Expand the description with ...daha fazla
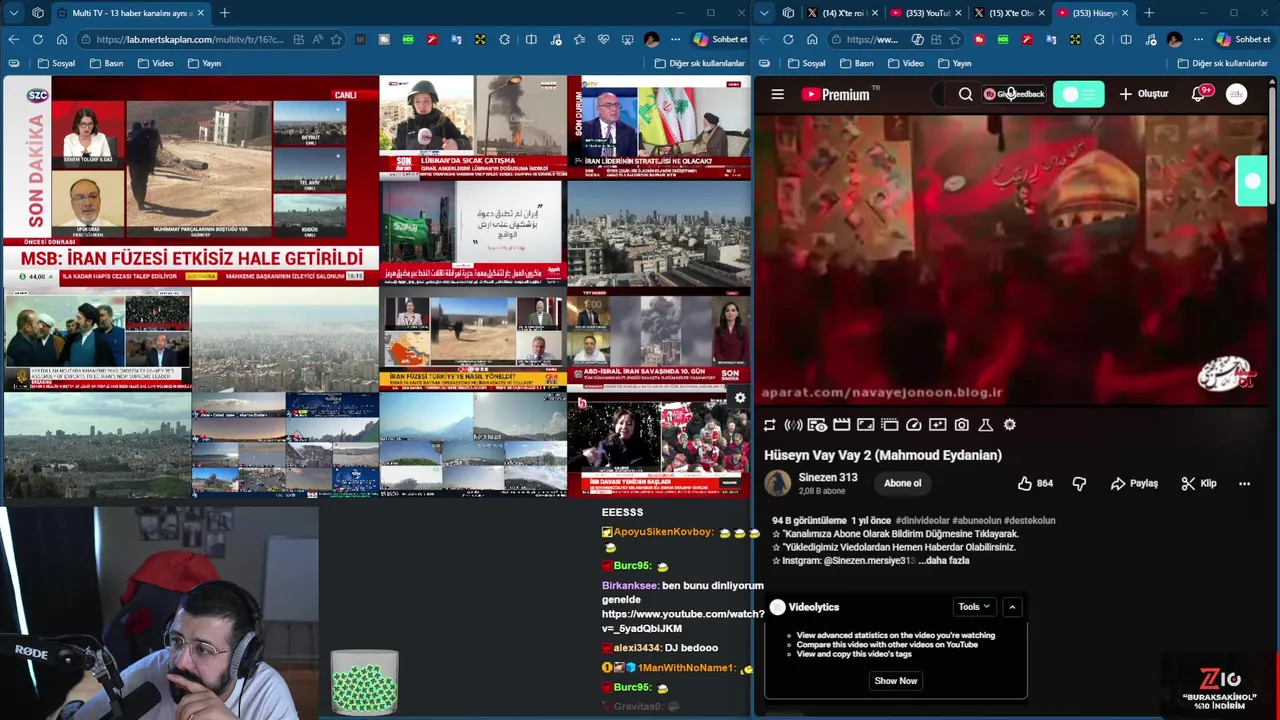1280x720 pixels. (x=944, y=560)
